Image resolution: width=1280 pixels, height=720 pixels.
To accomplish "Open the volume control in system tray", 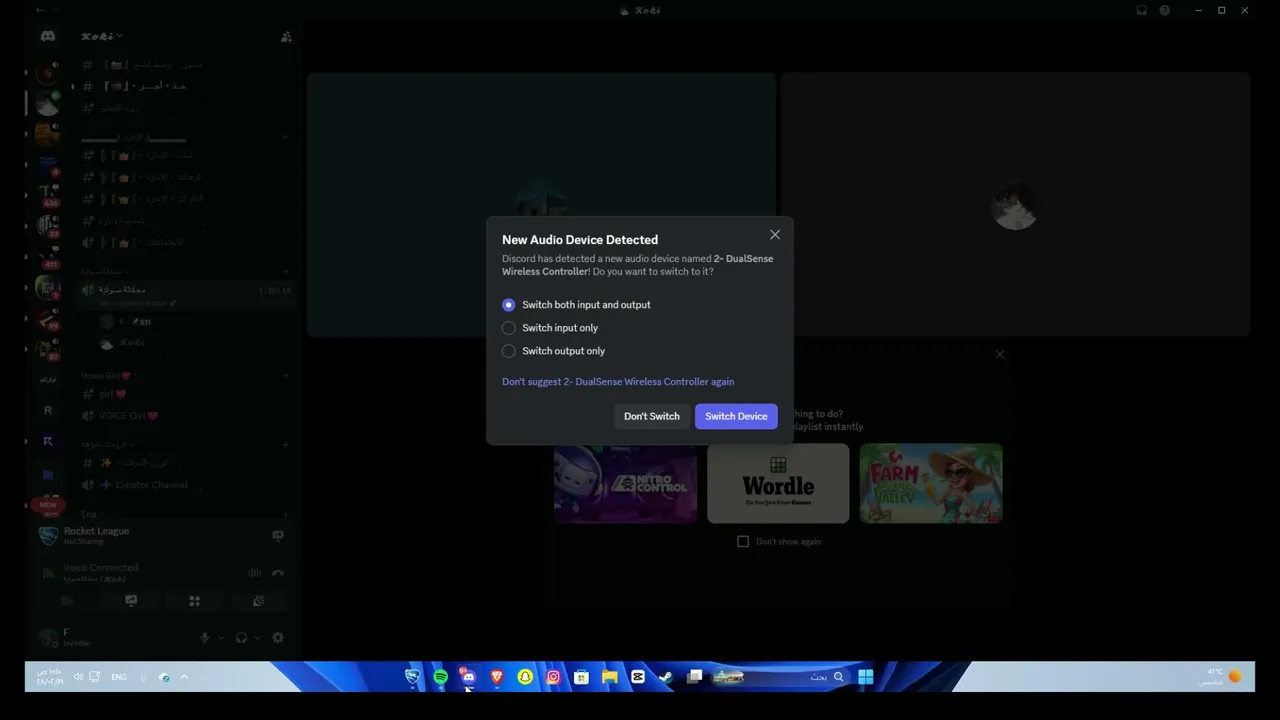I will coord(78,677).
